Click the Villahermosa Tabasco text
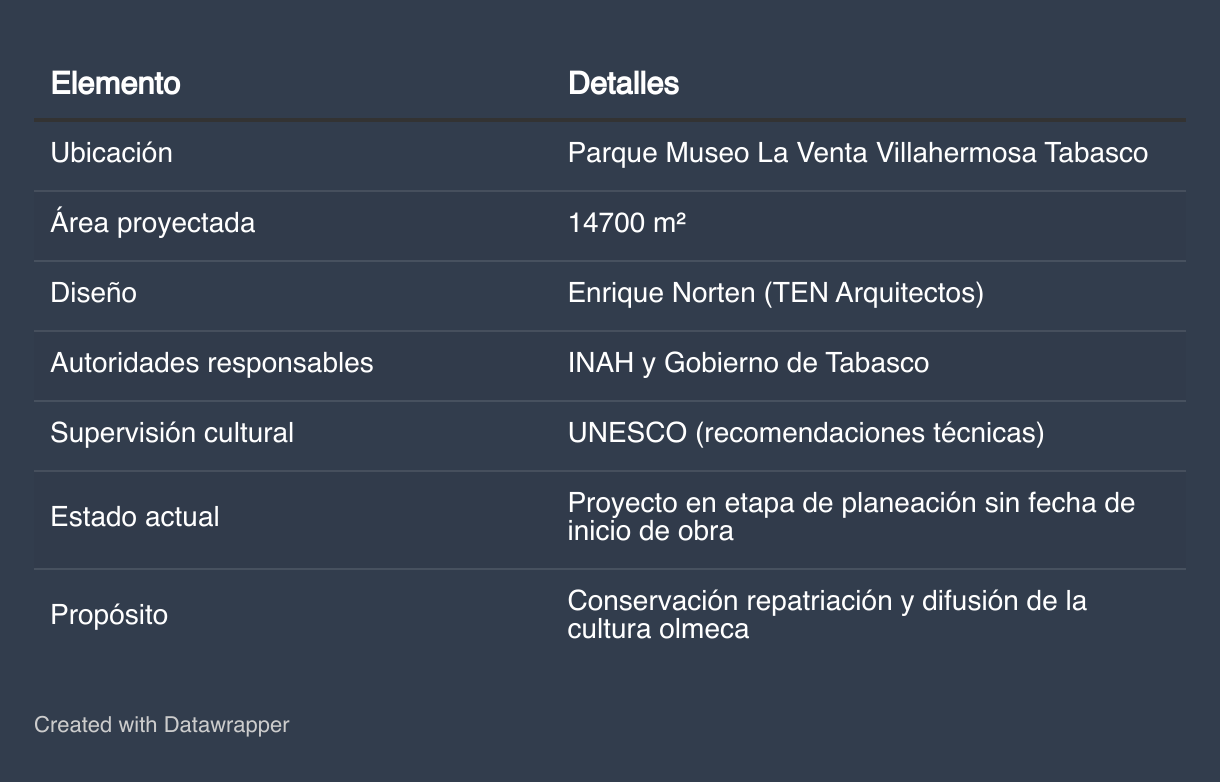The width and height of the screenshot is (1220, 782). (1012, 153)
